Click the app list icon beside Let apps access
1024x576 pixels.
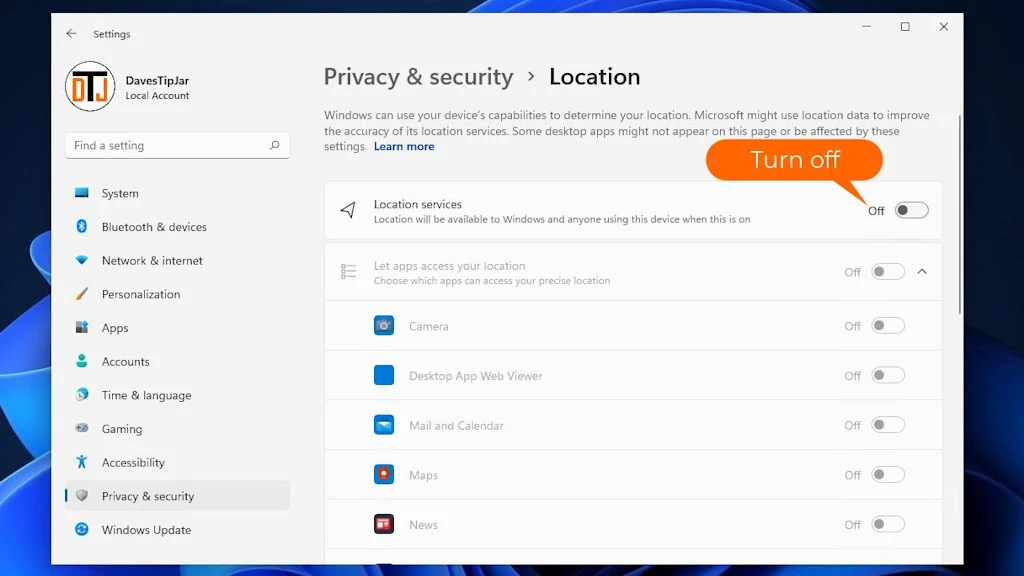[x=348, y=271]
